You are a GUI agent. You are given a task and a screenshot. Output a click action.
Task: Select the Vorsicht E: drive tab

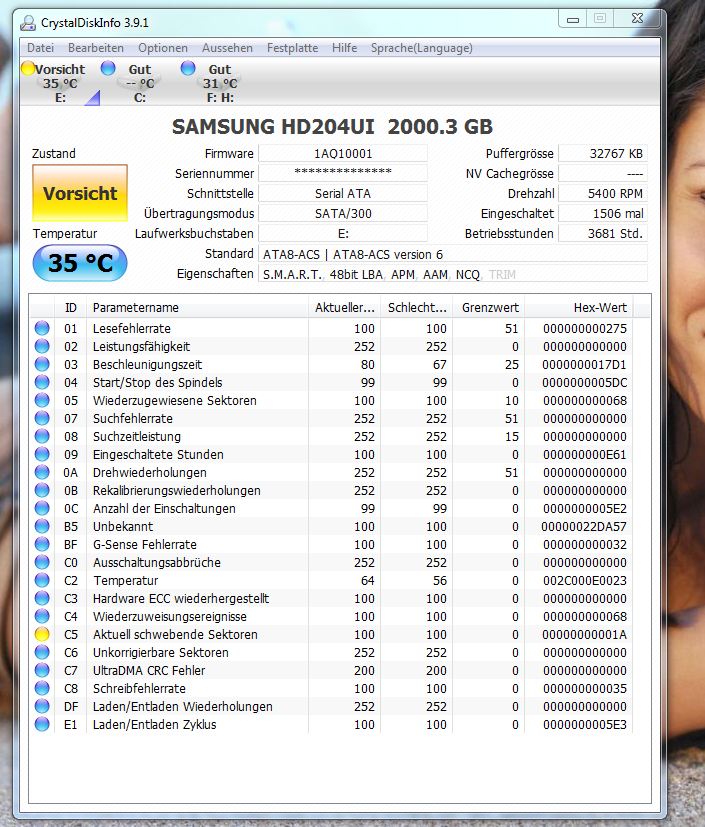[60, 83]
